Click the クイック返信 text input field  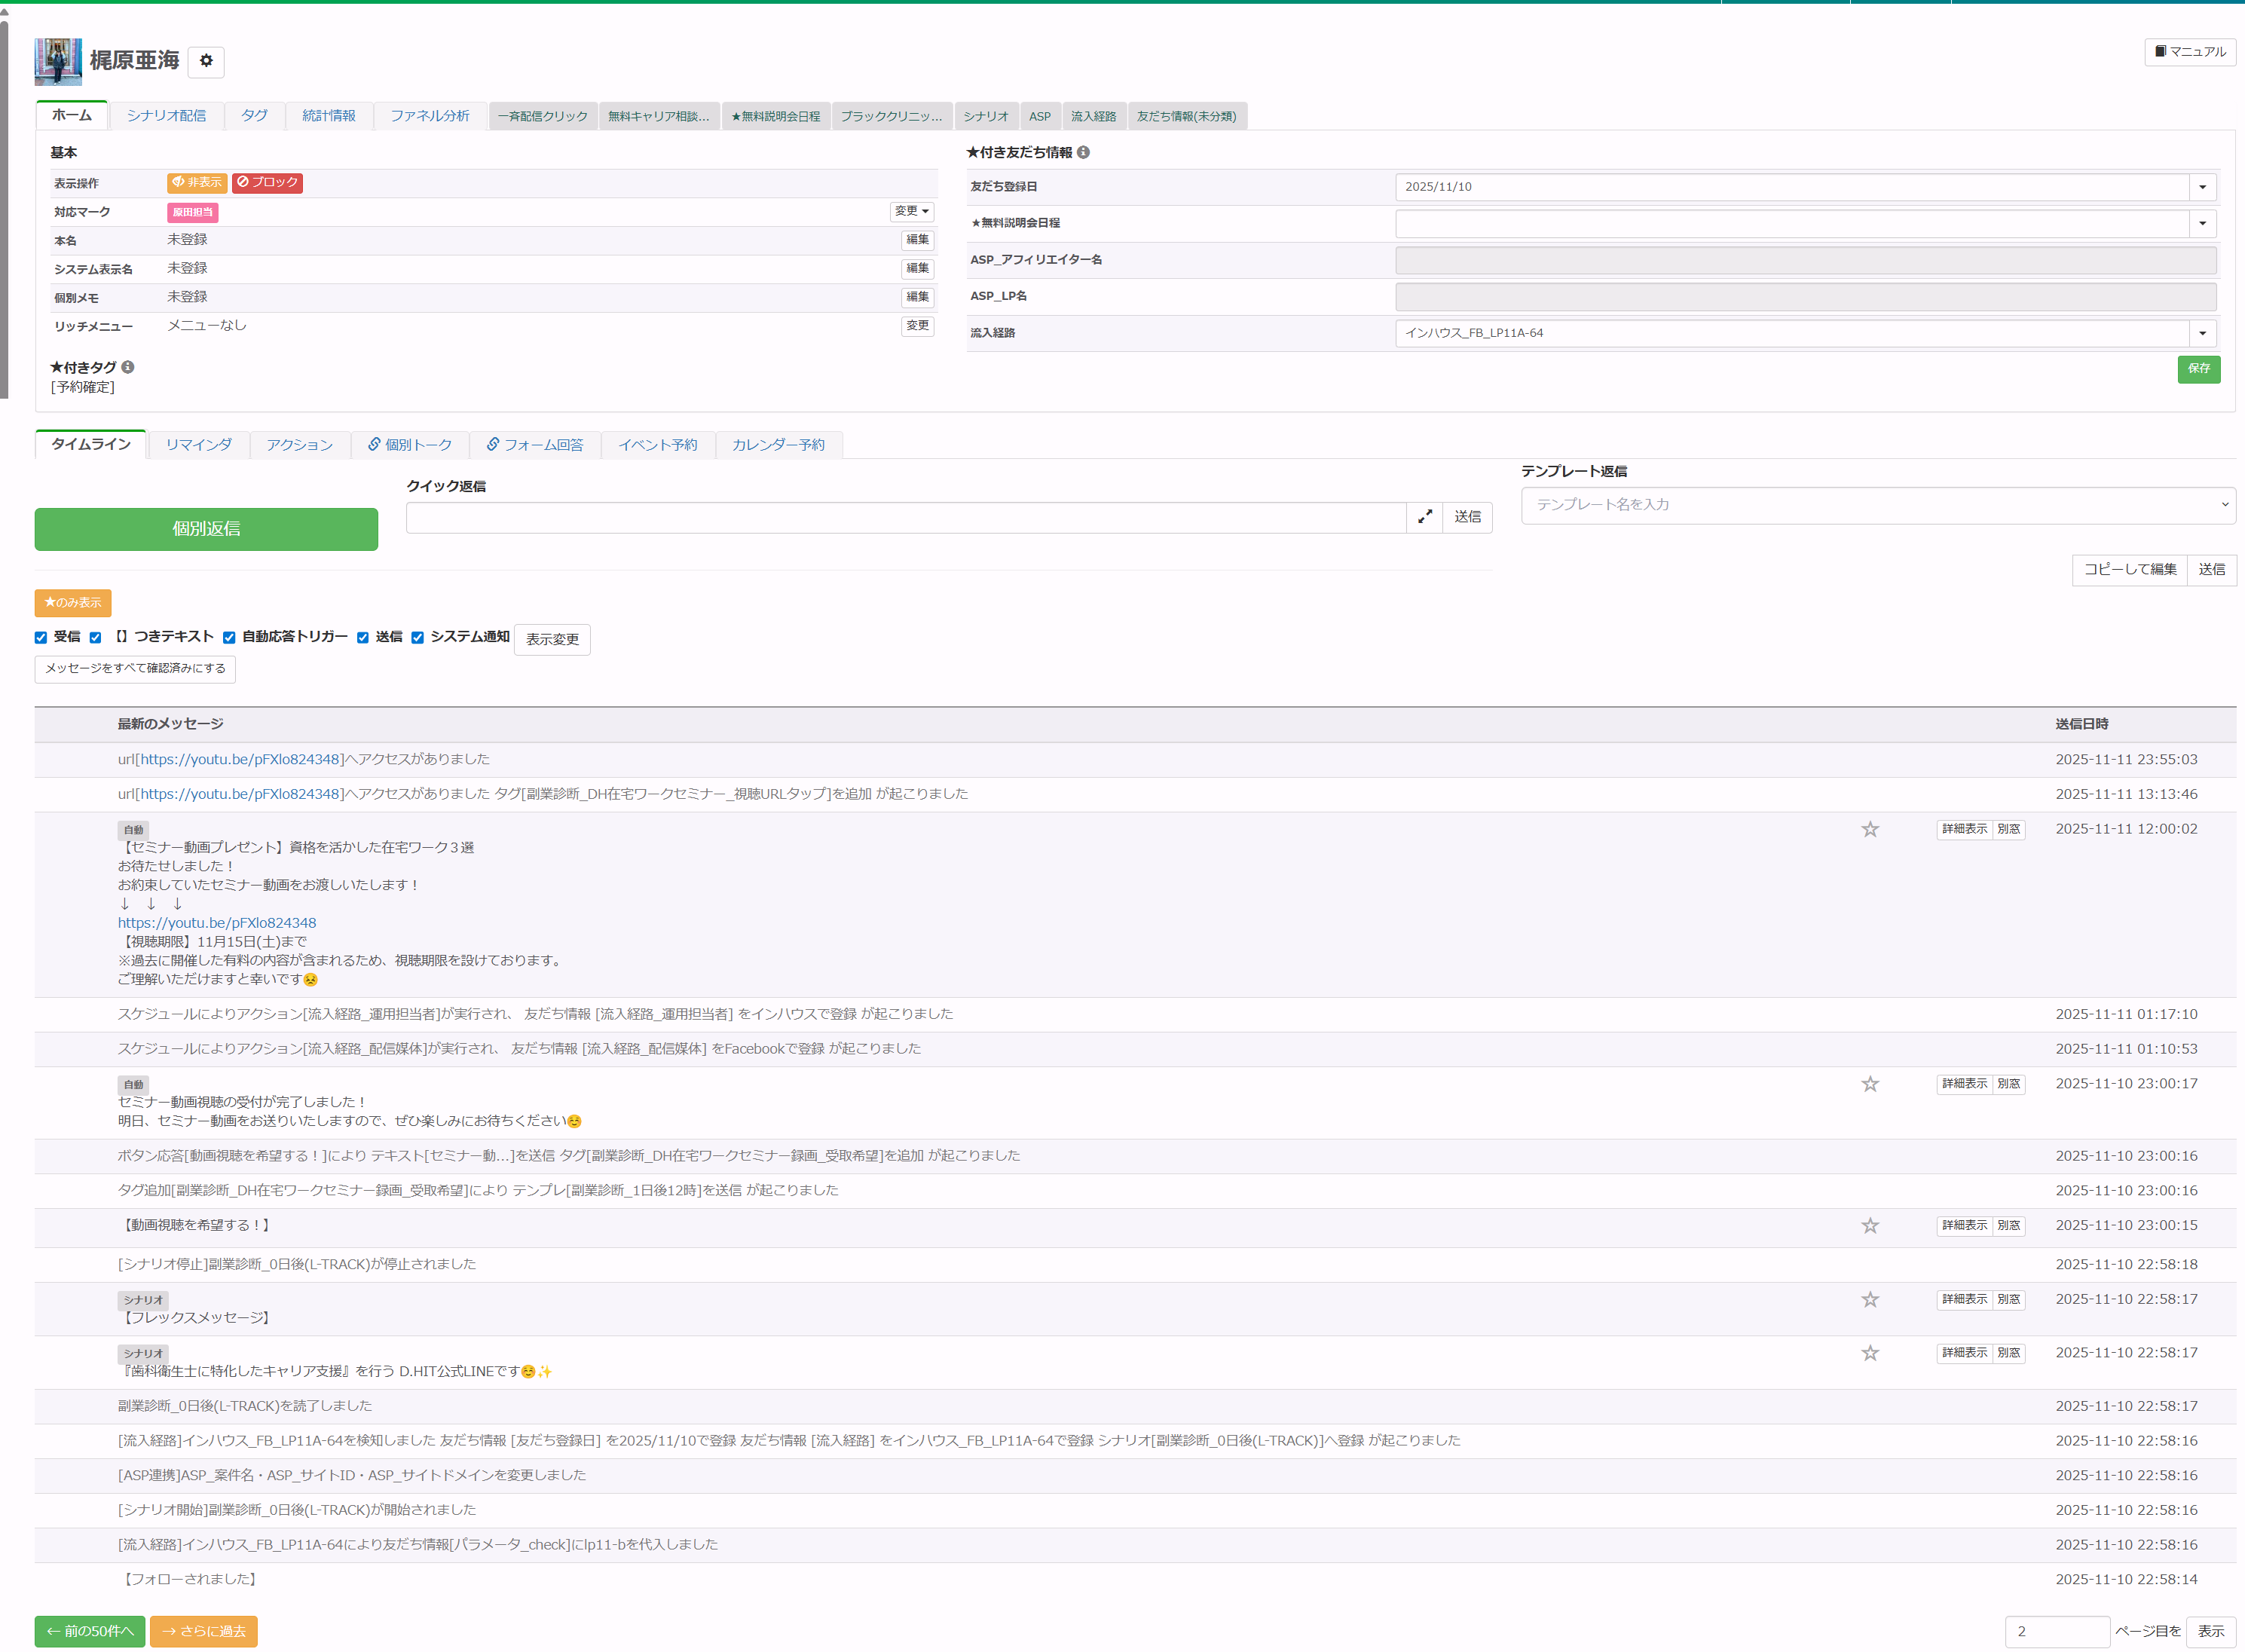(x=905, y=517)
